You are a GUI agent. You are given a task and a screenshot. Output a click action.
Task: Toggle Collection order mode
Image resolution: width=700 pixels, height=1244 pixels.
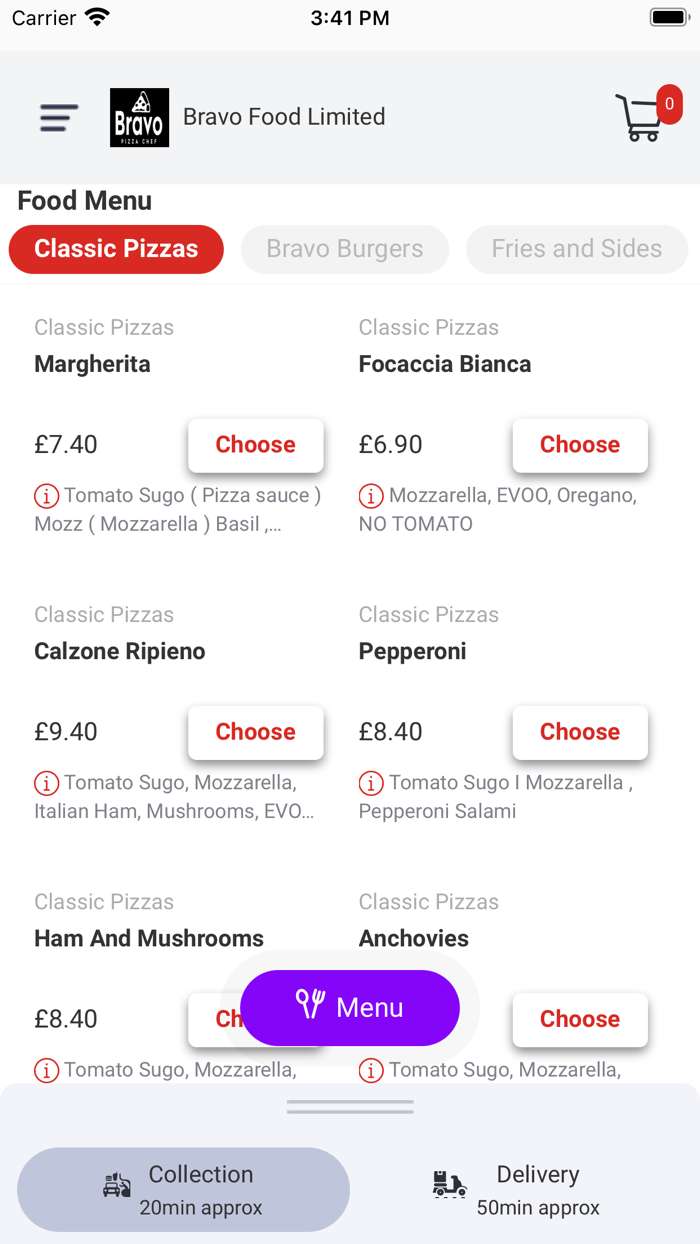(x=183, y=1189)
